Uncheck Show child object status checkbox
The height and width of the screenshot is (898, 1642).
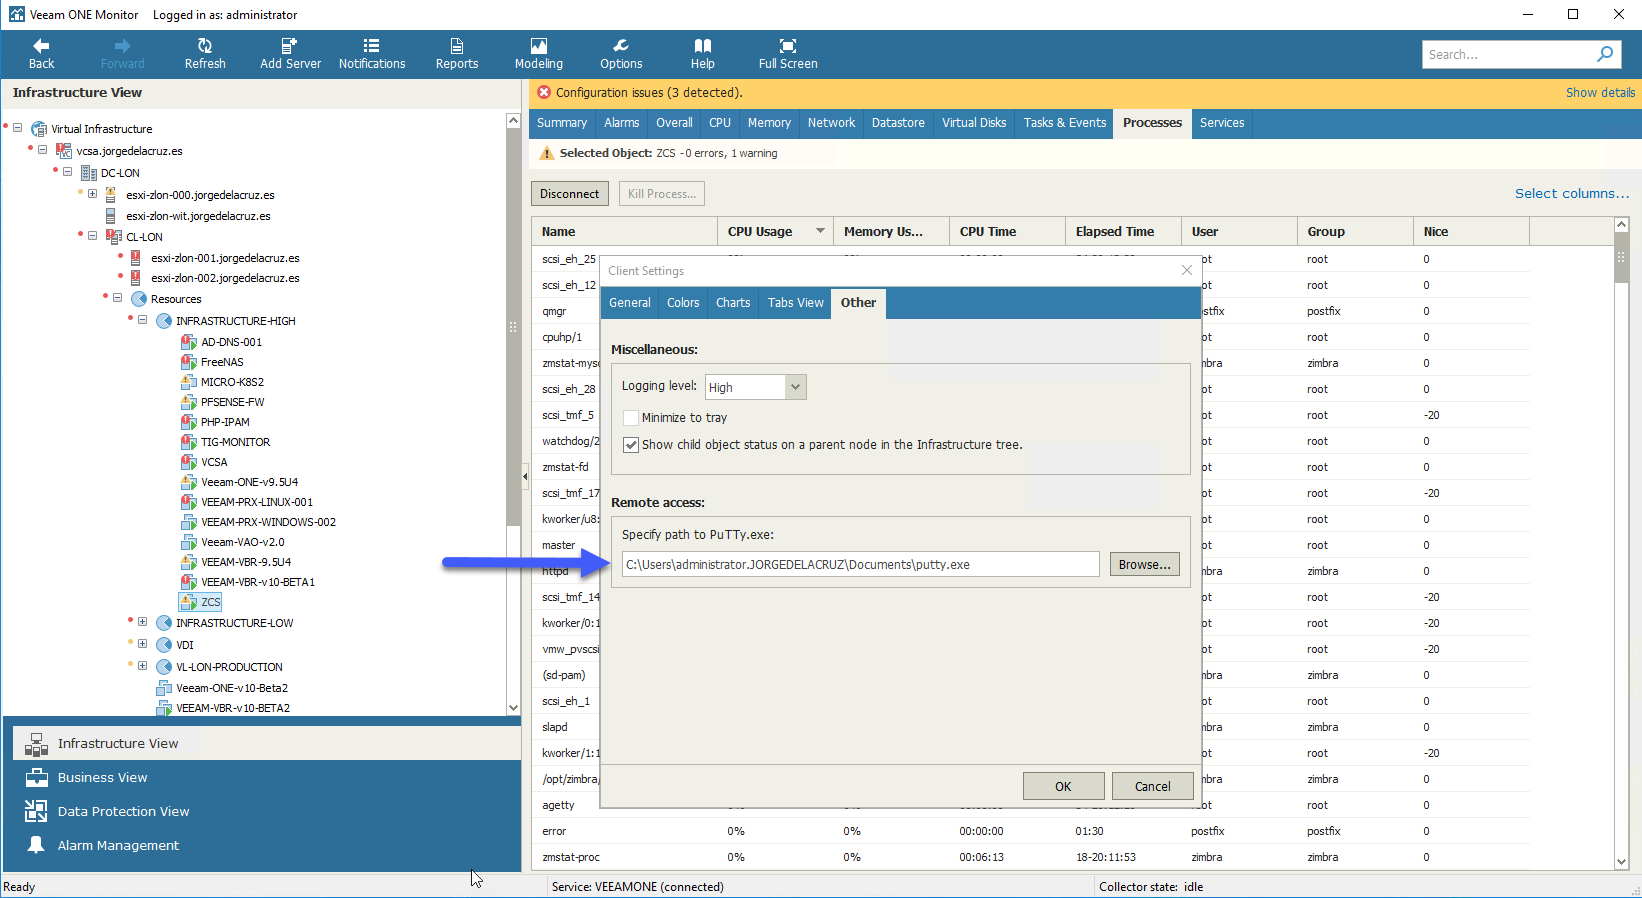click(x=631, y=445)
